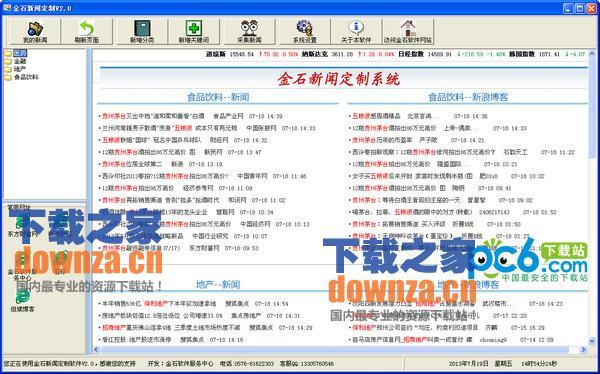Open 拓展销售渠道 买入评级 post dated 07-18 01:50
The image size is (600, 374).
click(x=399, y=224)
